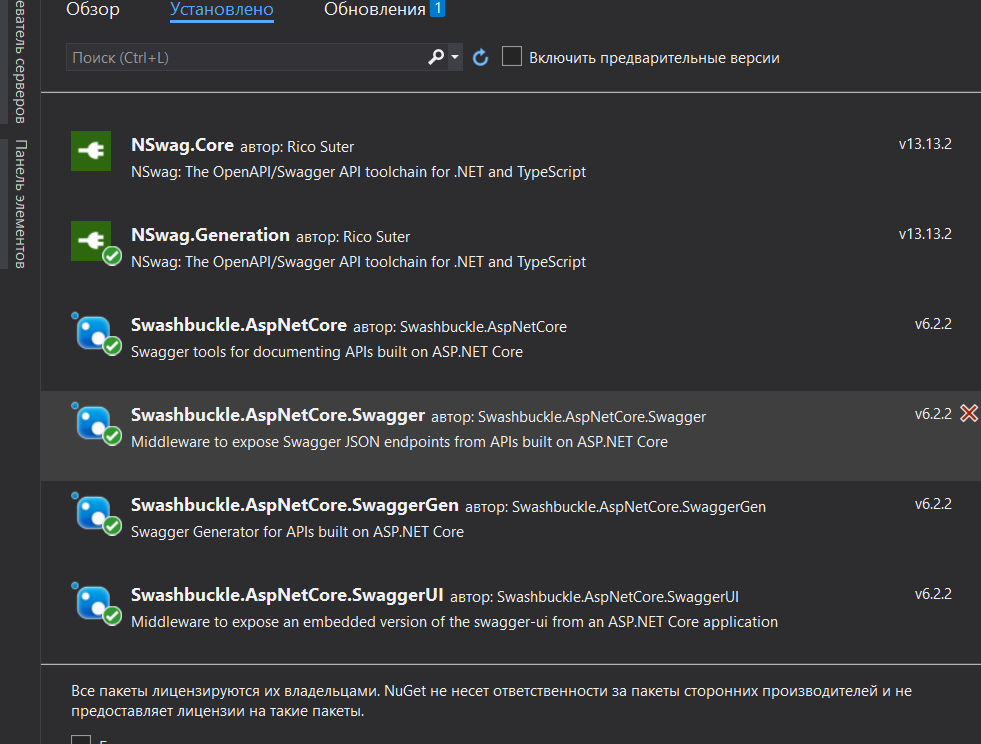Open the server explorer side tab
Image resolution: width=981 pixels, height=744 pixels.
click(x=20, y=61)
